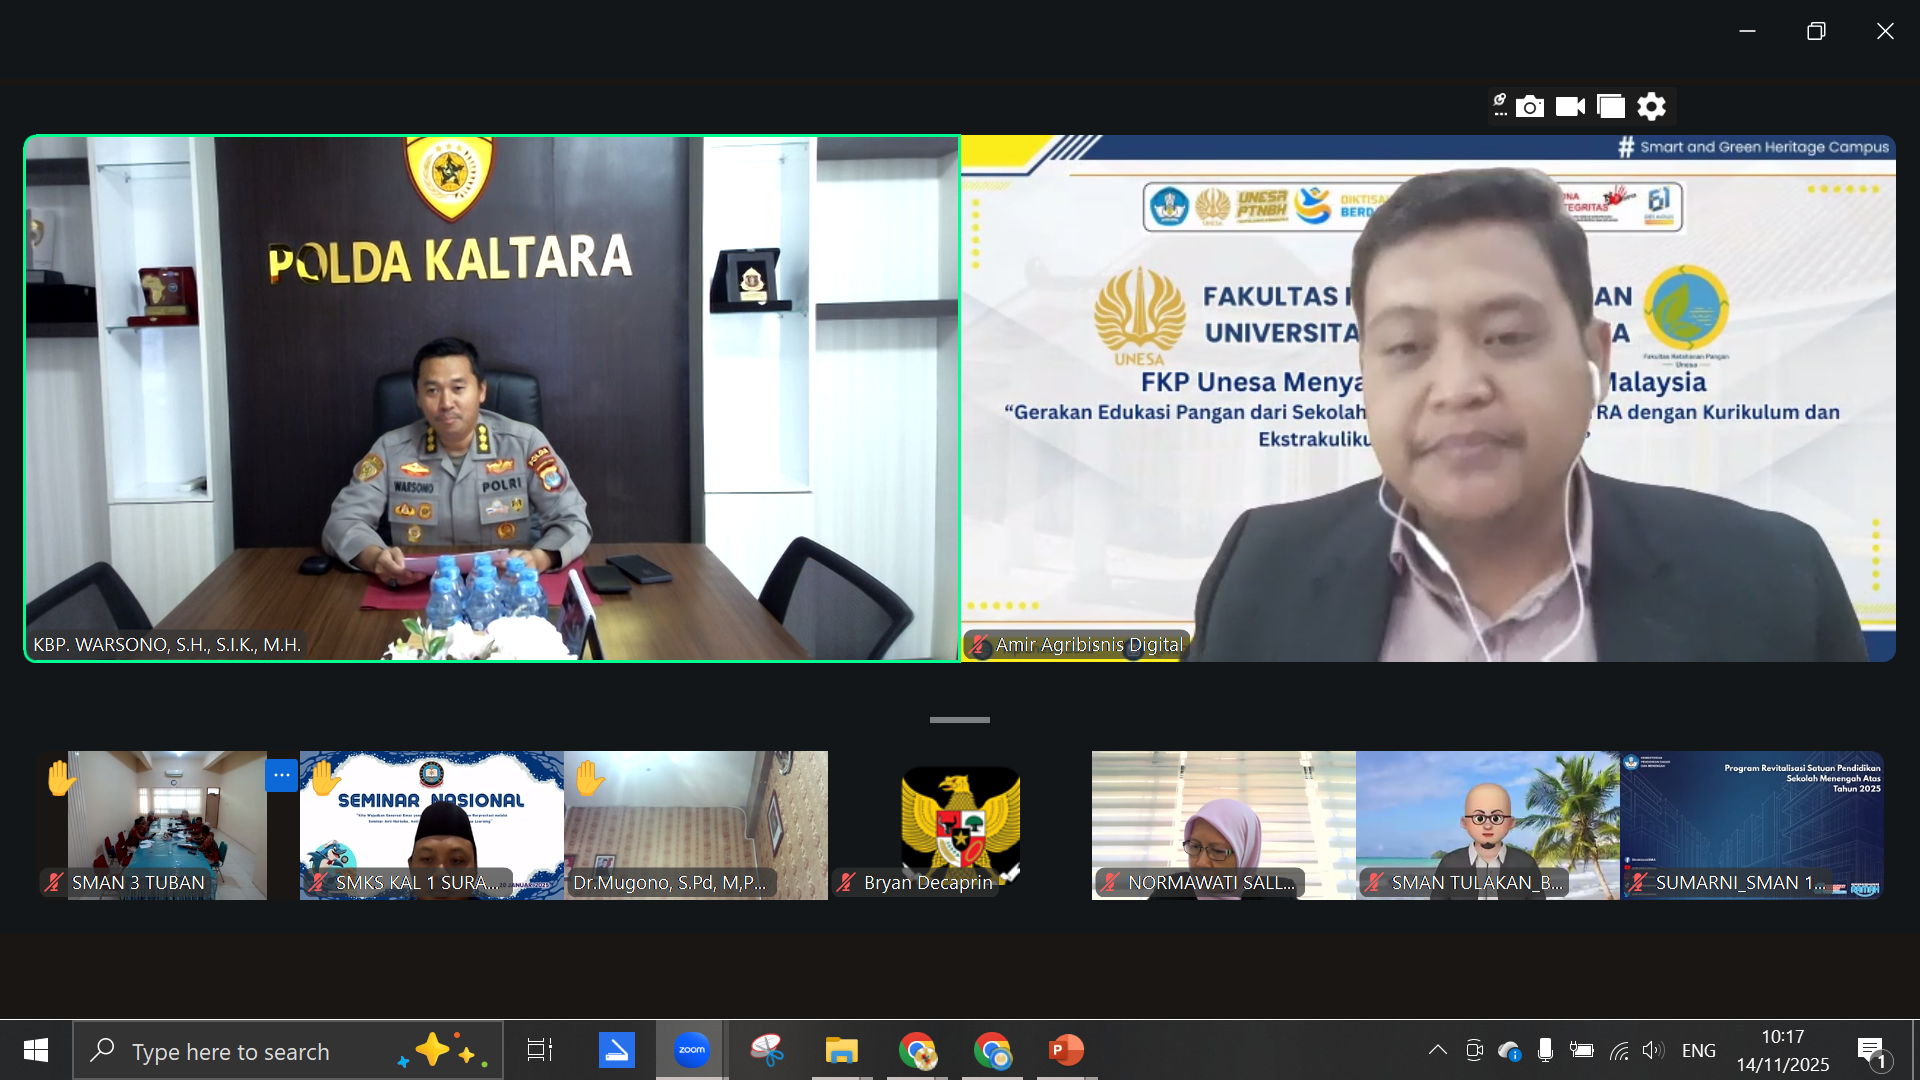
Task: Open the notification action center
Action: pos(1872,1050)
